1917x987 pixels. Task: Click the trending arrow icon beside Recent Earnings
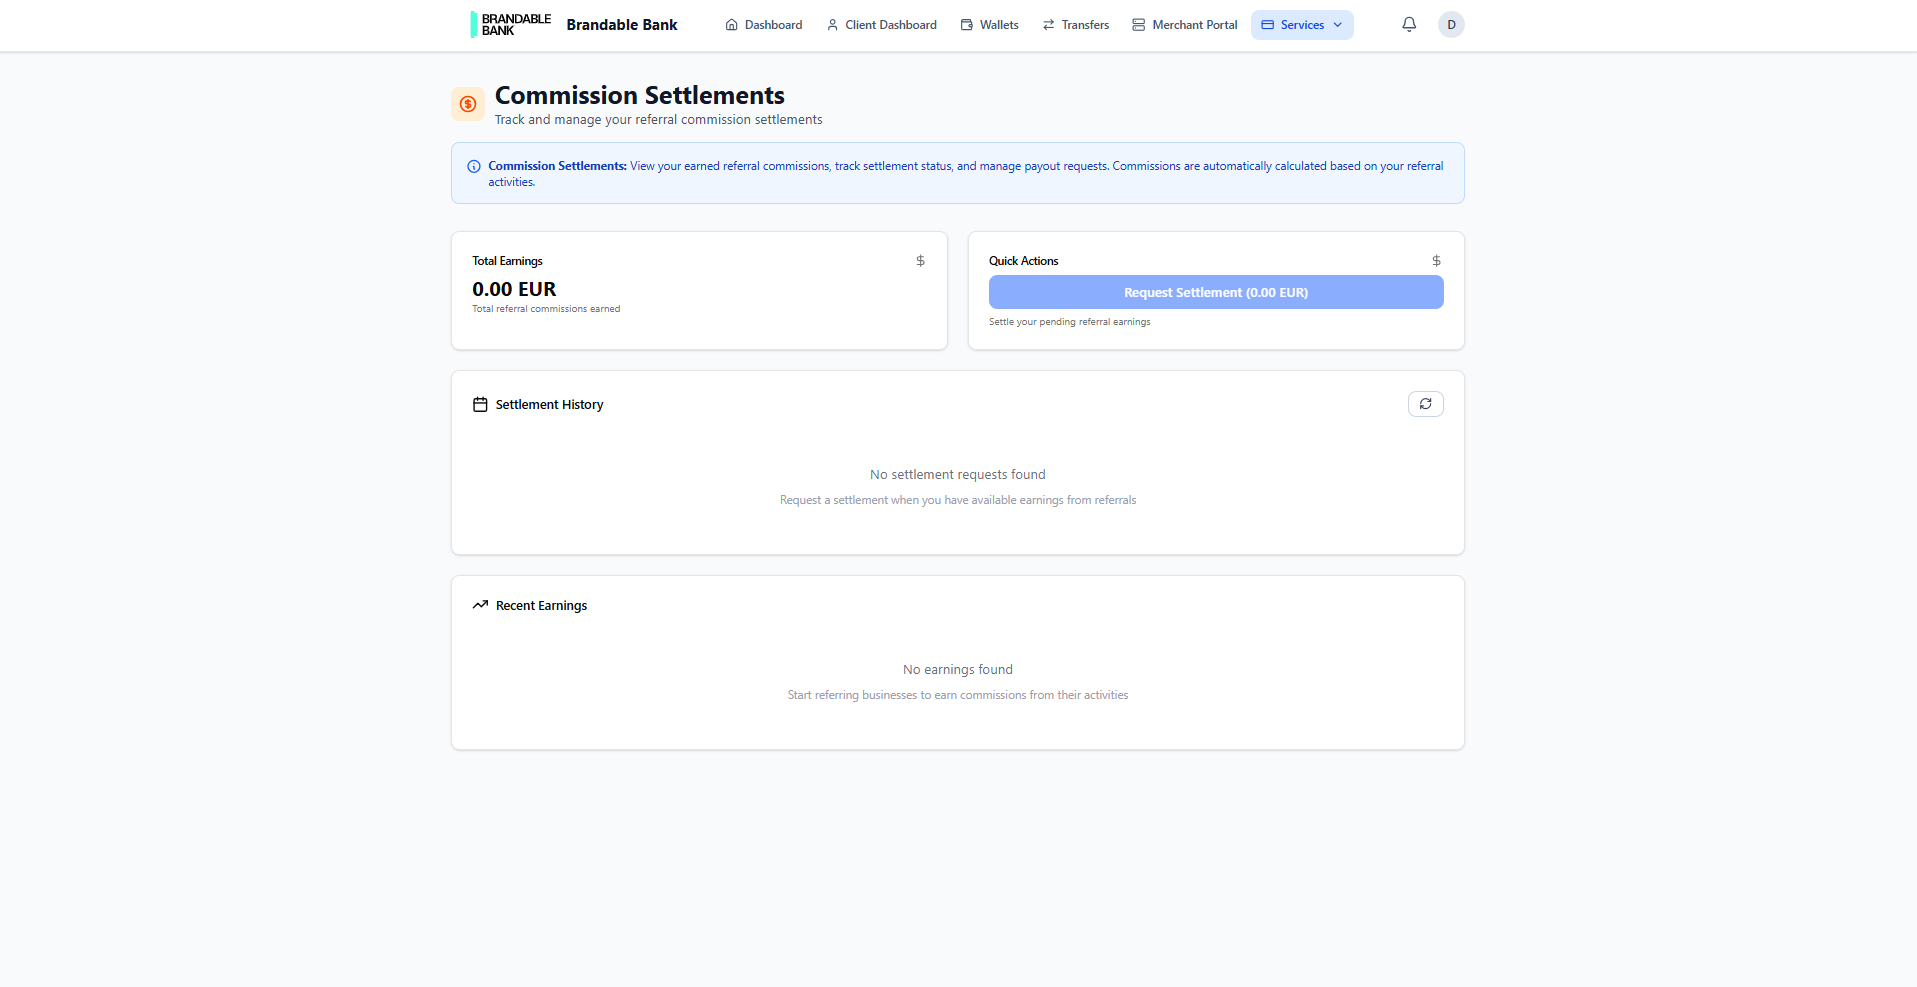(479, 604)
